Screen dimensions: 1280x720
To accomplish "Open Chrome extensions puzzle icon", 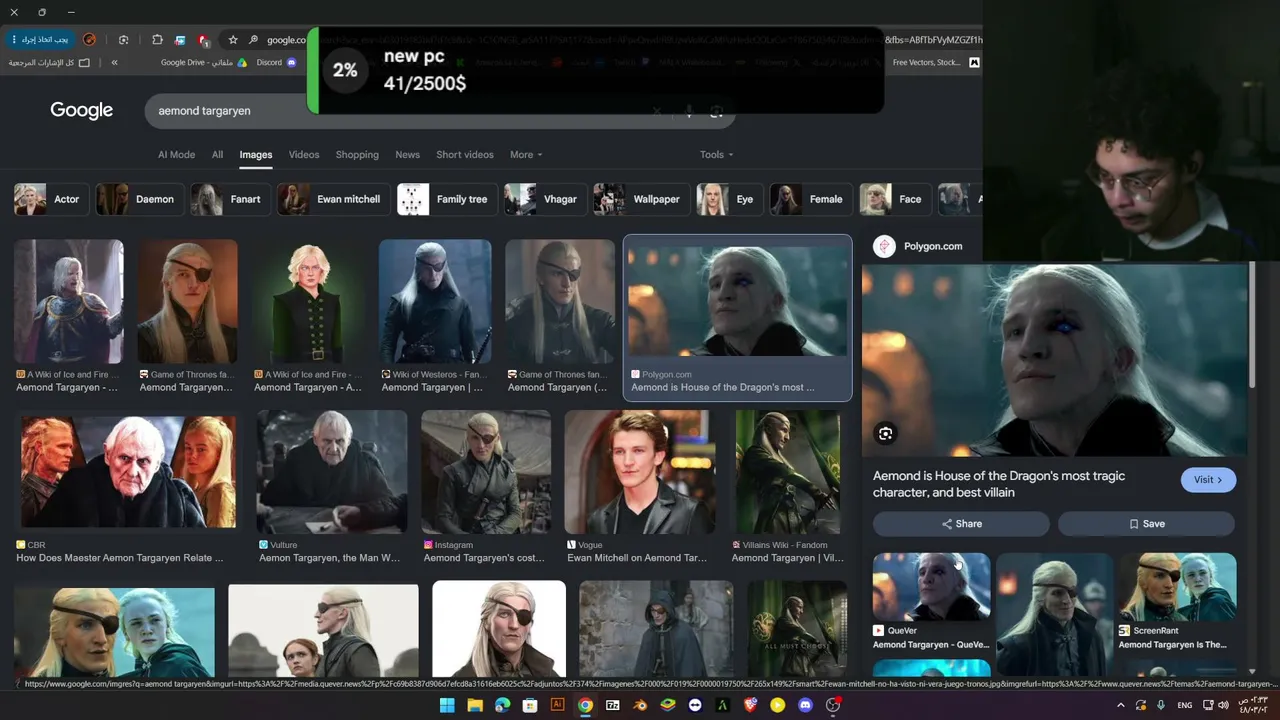I will tap(157, 40).
